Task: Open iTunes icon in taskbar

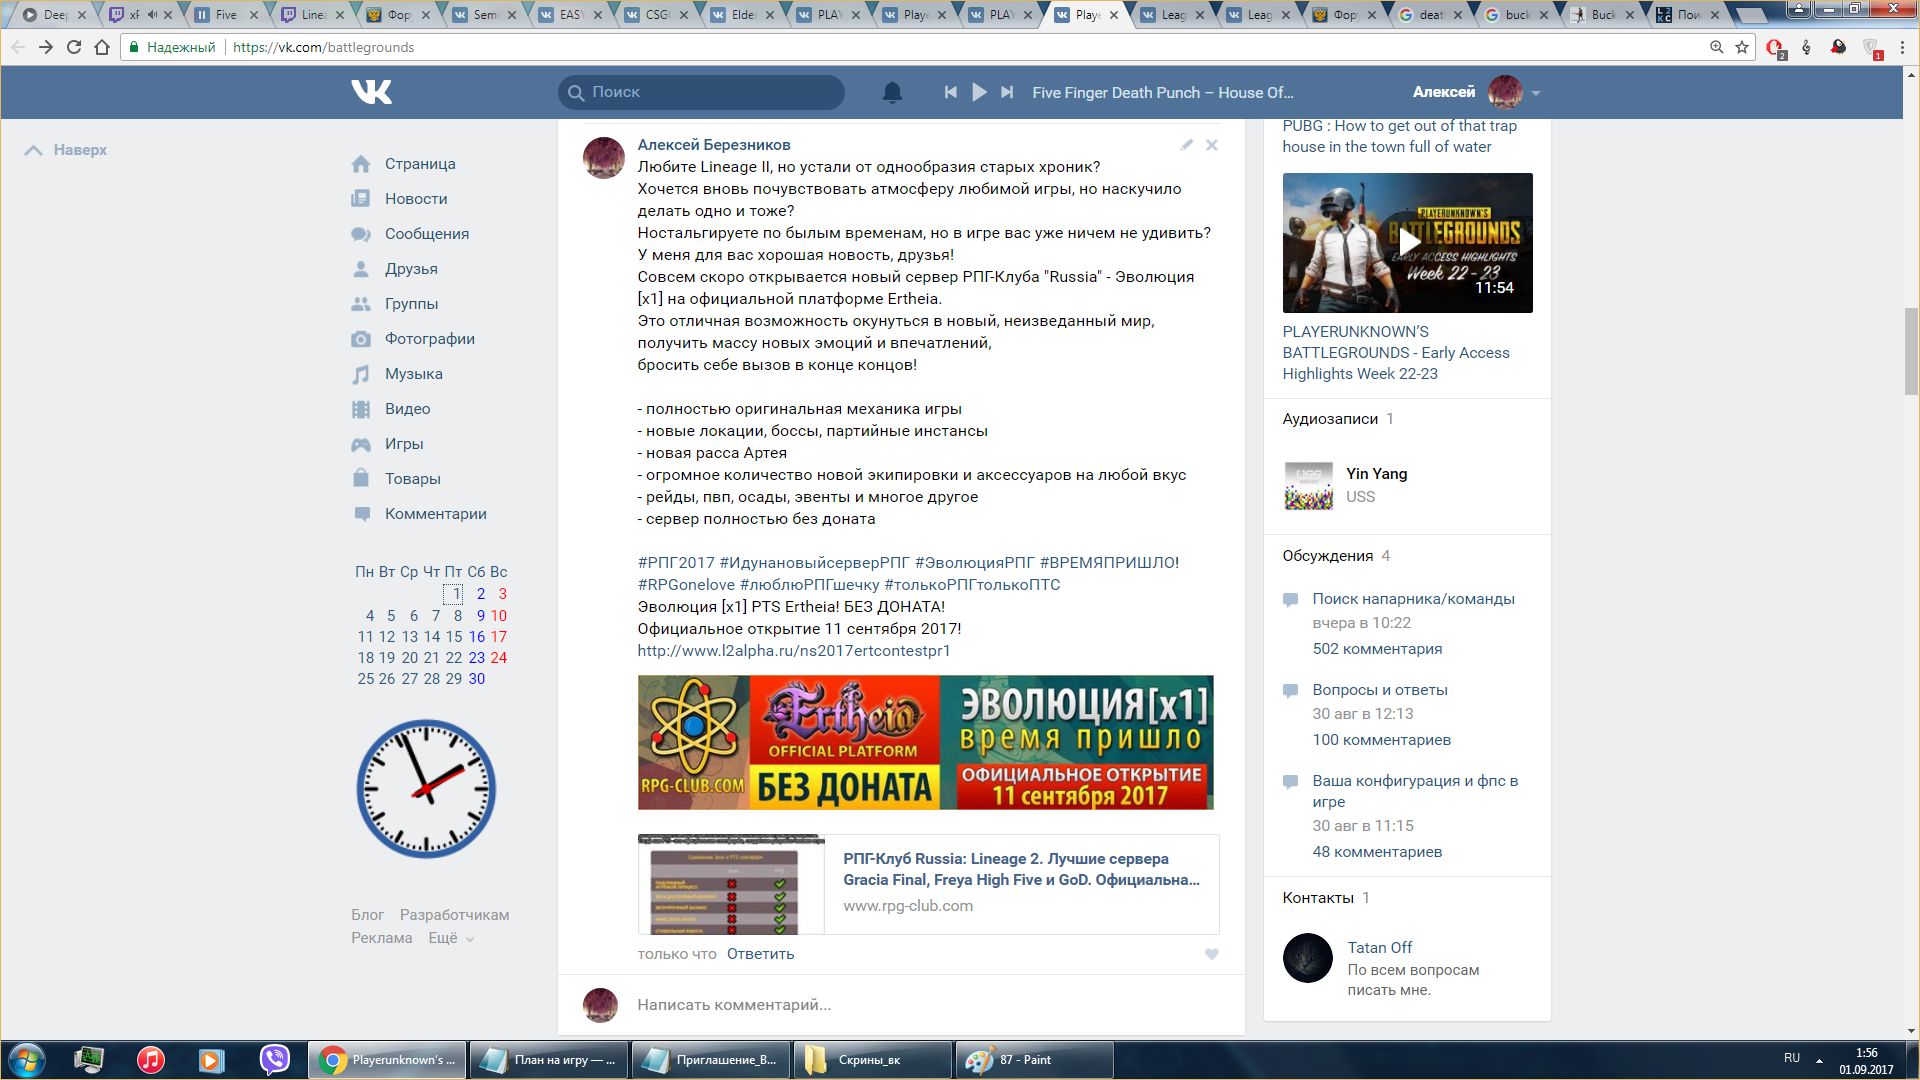Action: pos(151,1060)
